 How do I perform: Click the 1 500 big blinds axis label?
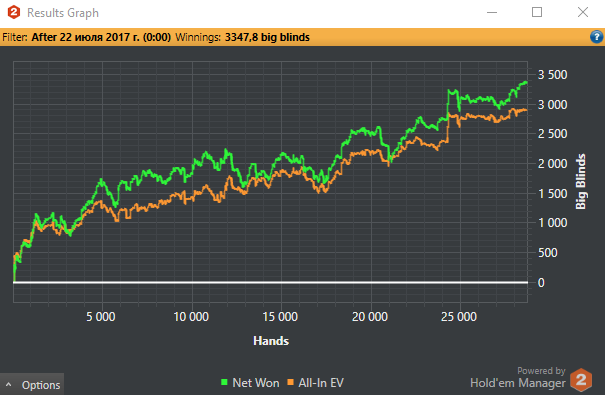click(553, 193)
